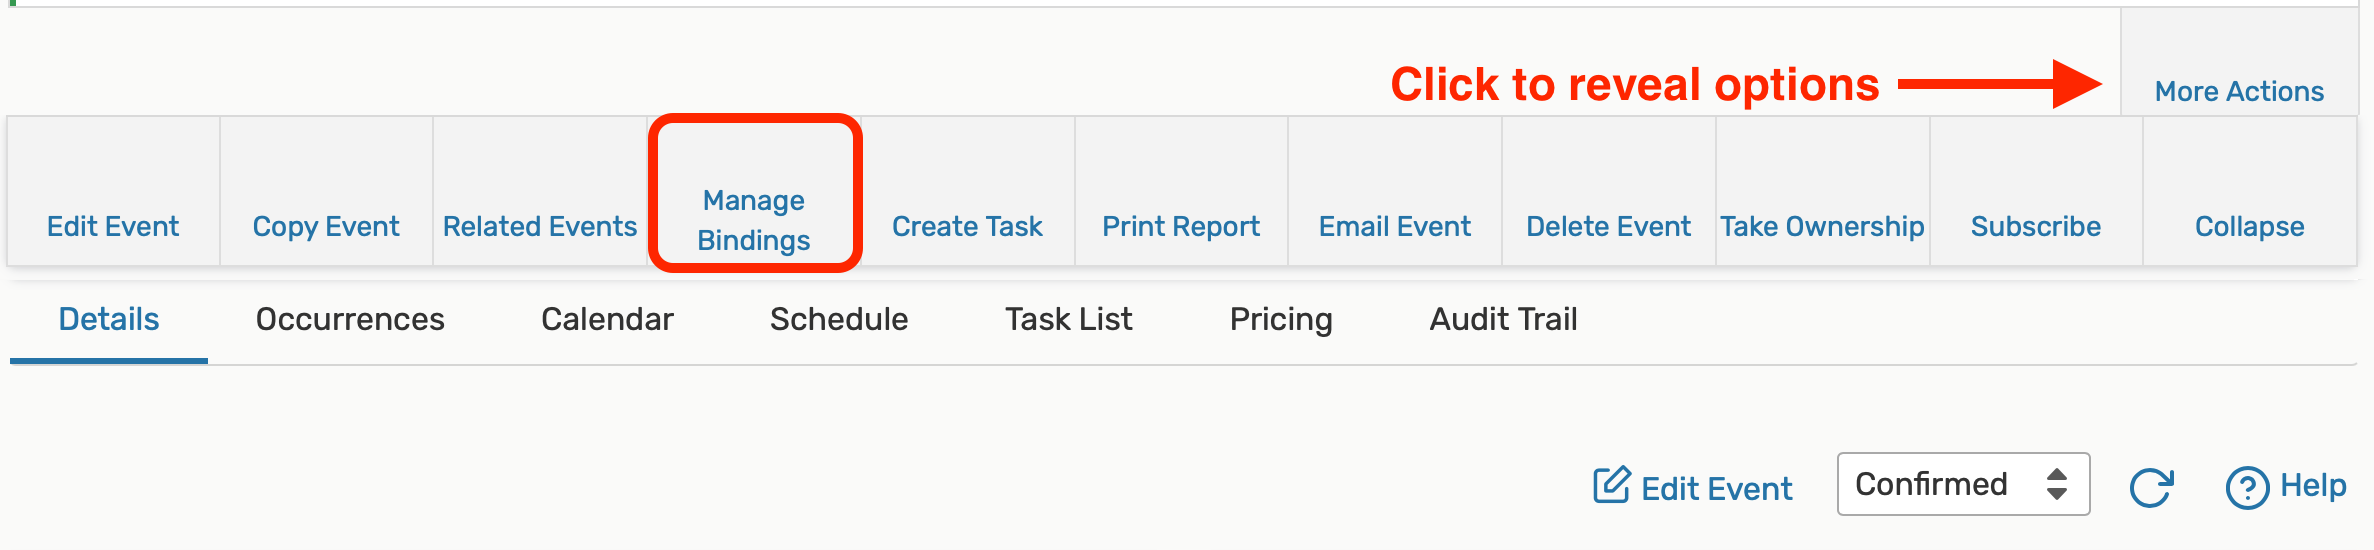
Task: Go to the Pricing tab
Action: [x=1281, y=319]
